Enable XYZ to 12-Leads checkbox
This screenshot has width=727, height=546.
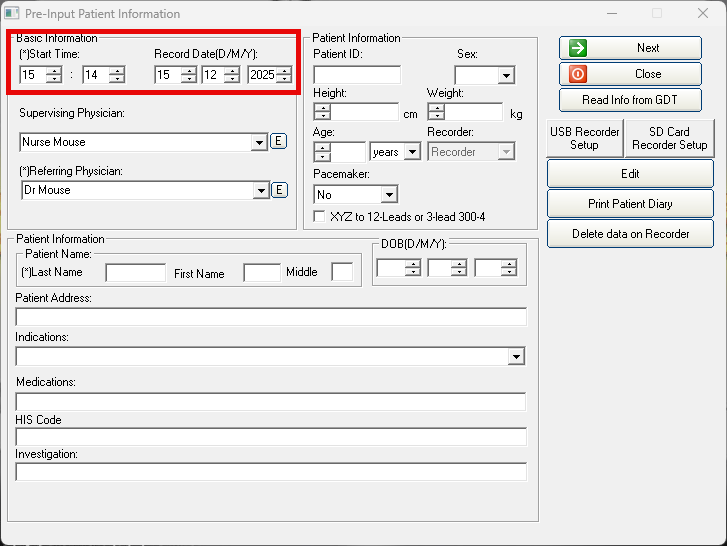[320, 216]
